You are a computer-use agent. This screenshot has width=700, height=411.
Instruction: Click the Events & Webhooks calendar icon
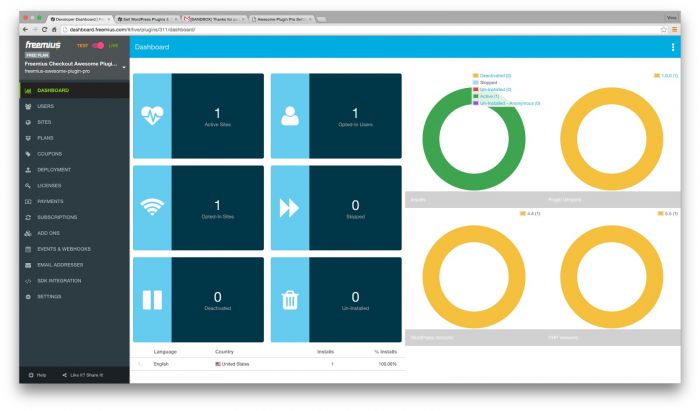[28, 249]
